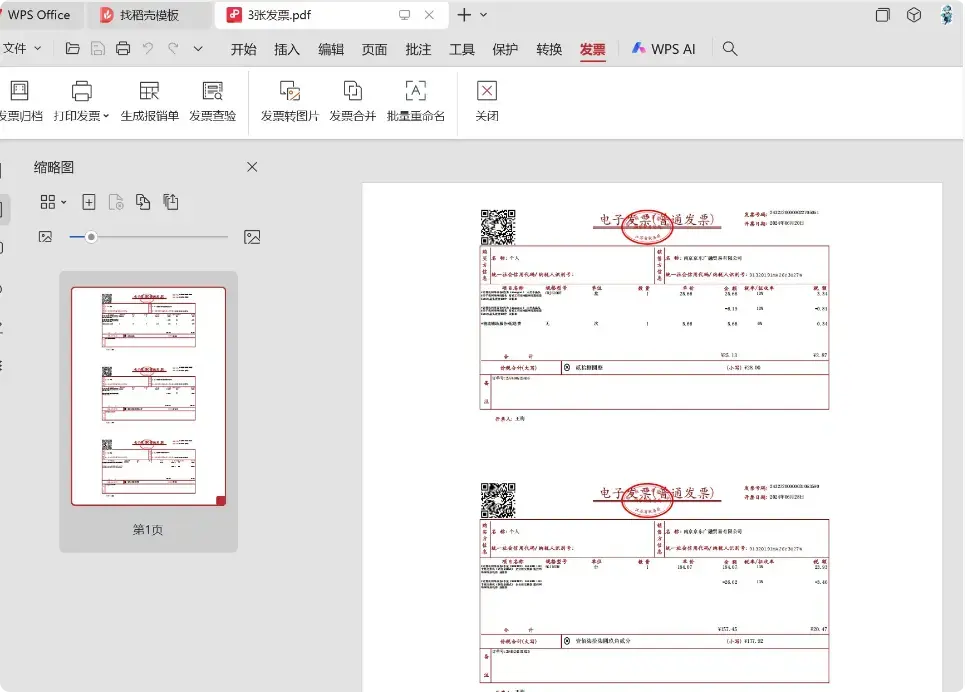Image resolution: width=965 pixels, height=692 pixels.
Task: Select the copy pages icon in thumbnail panel
Action: (x=144, y=201)
